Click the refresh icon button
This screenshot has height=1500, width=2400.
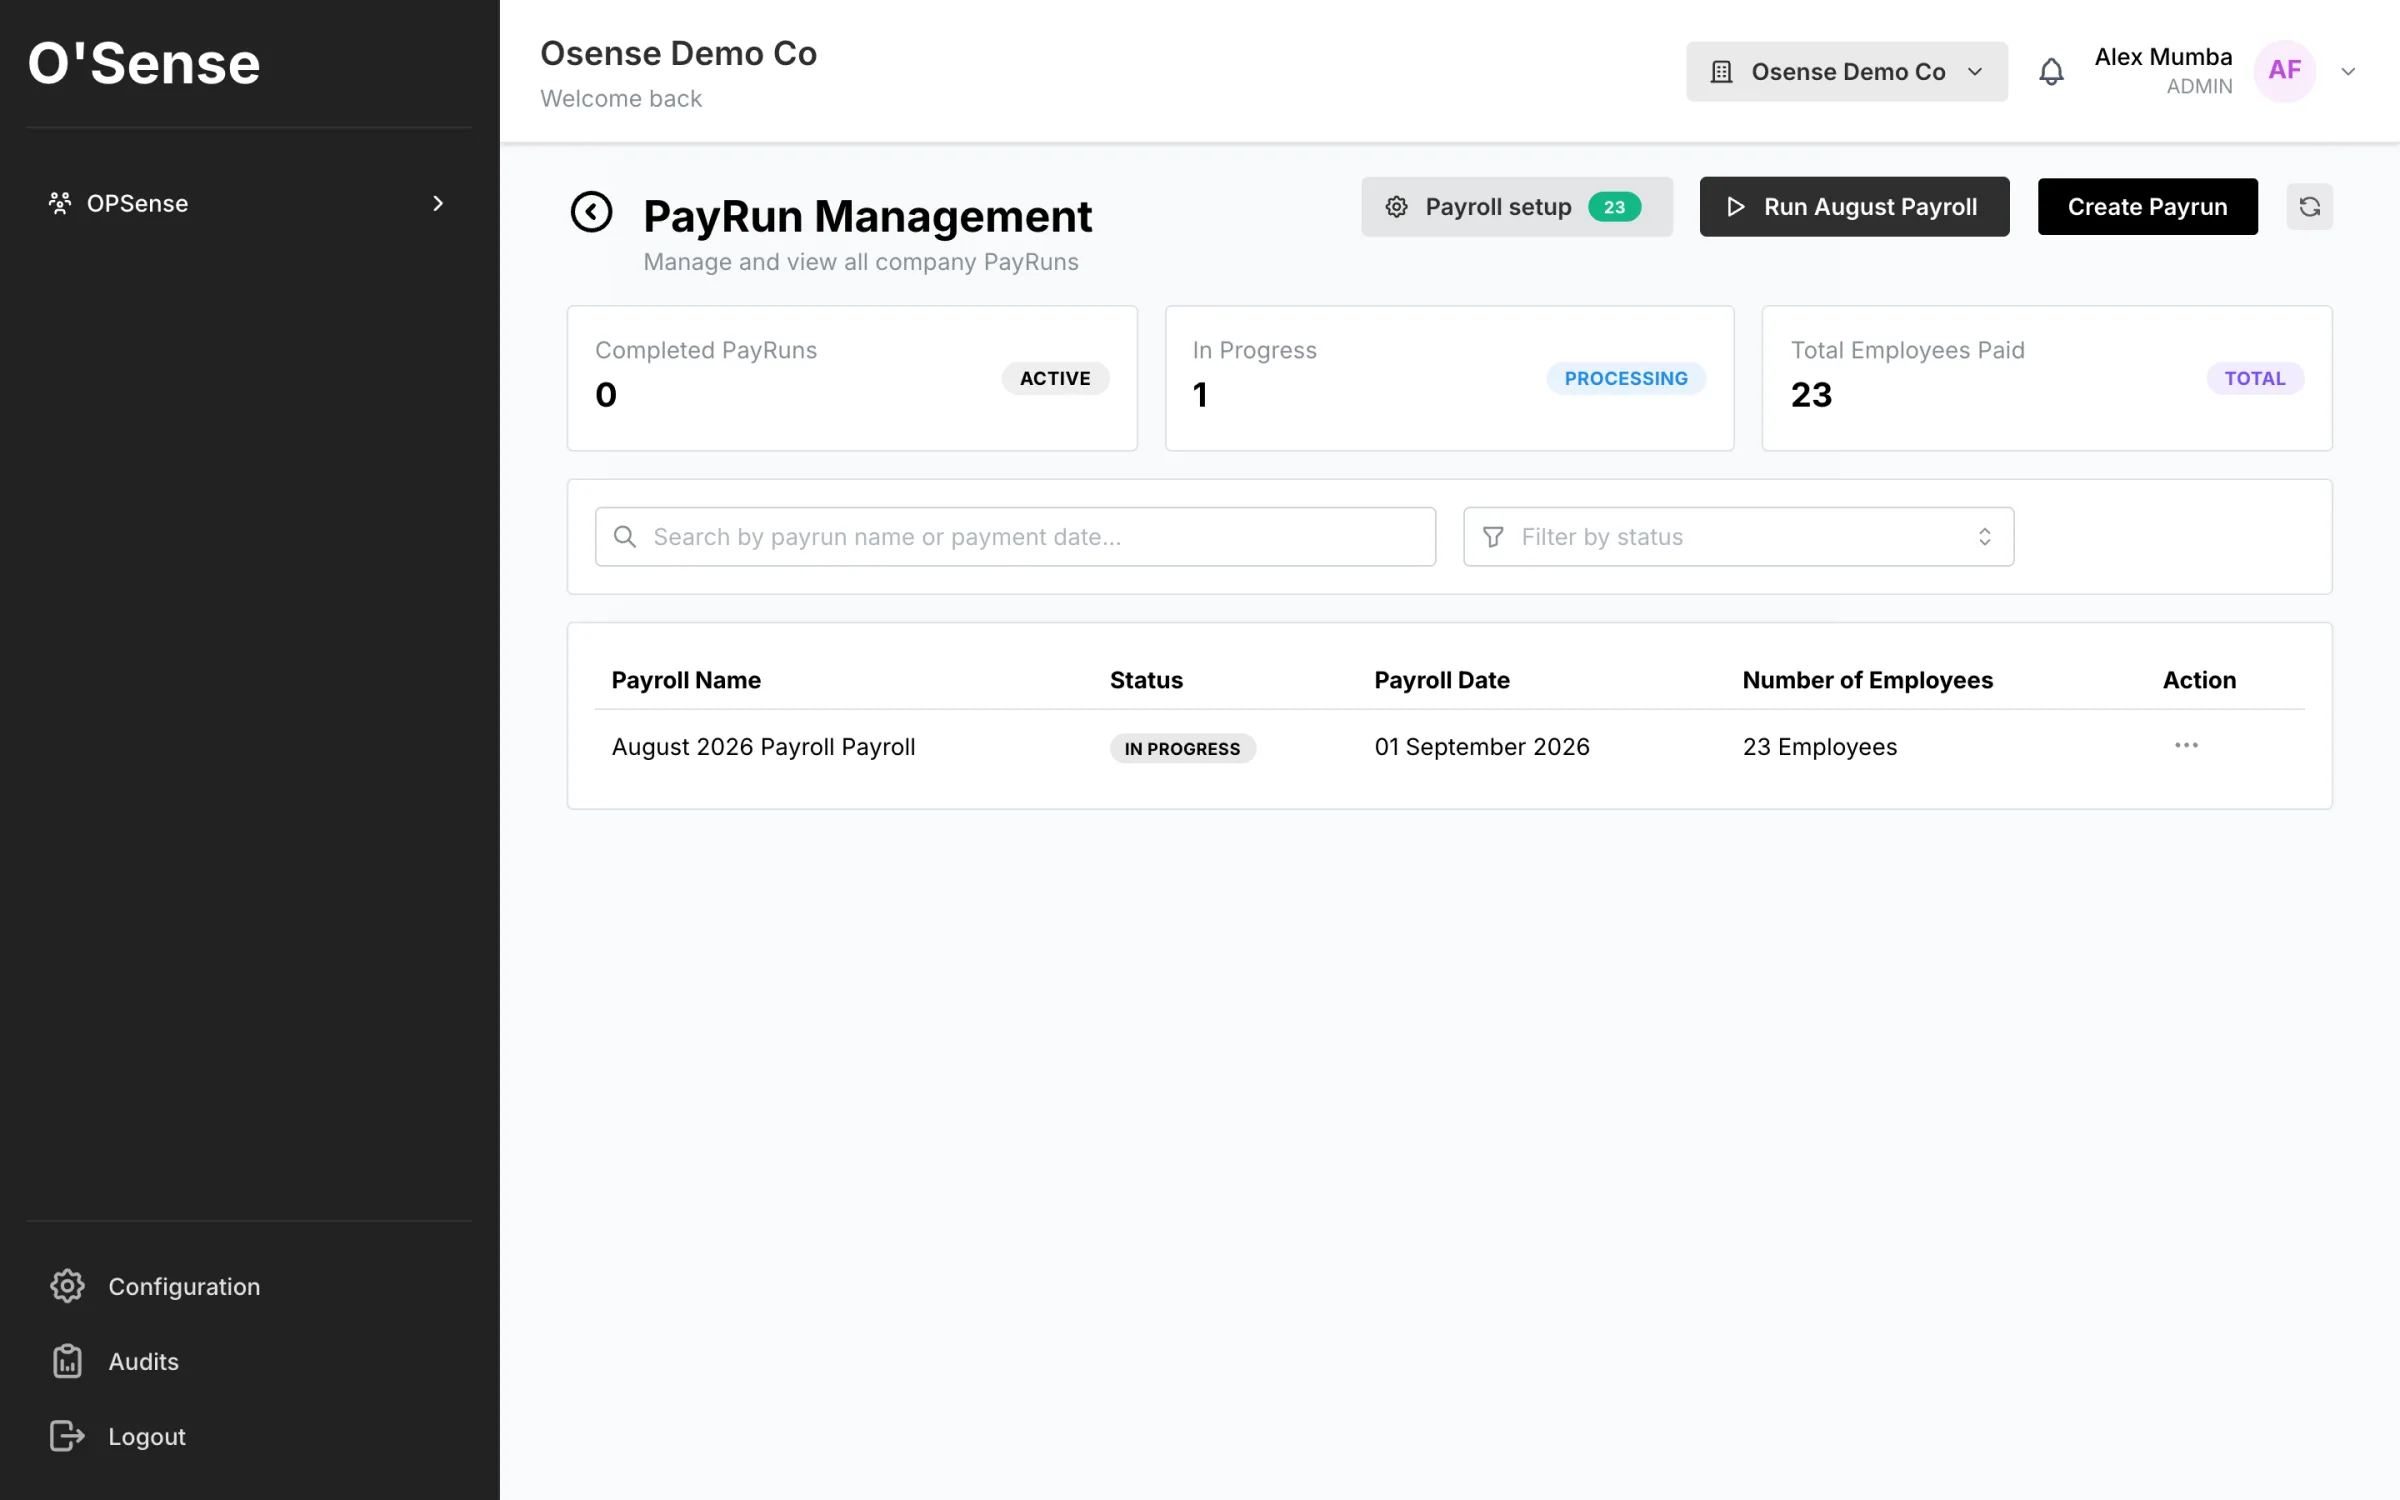(x=2309, y=207)
